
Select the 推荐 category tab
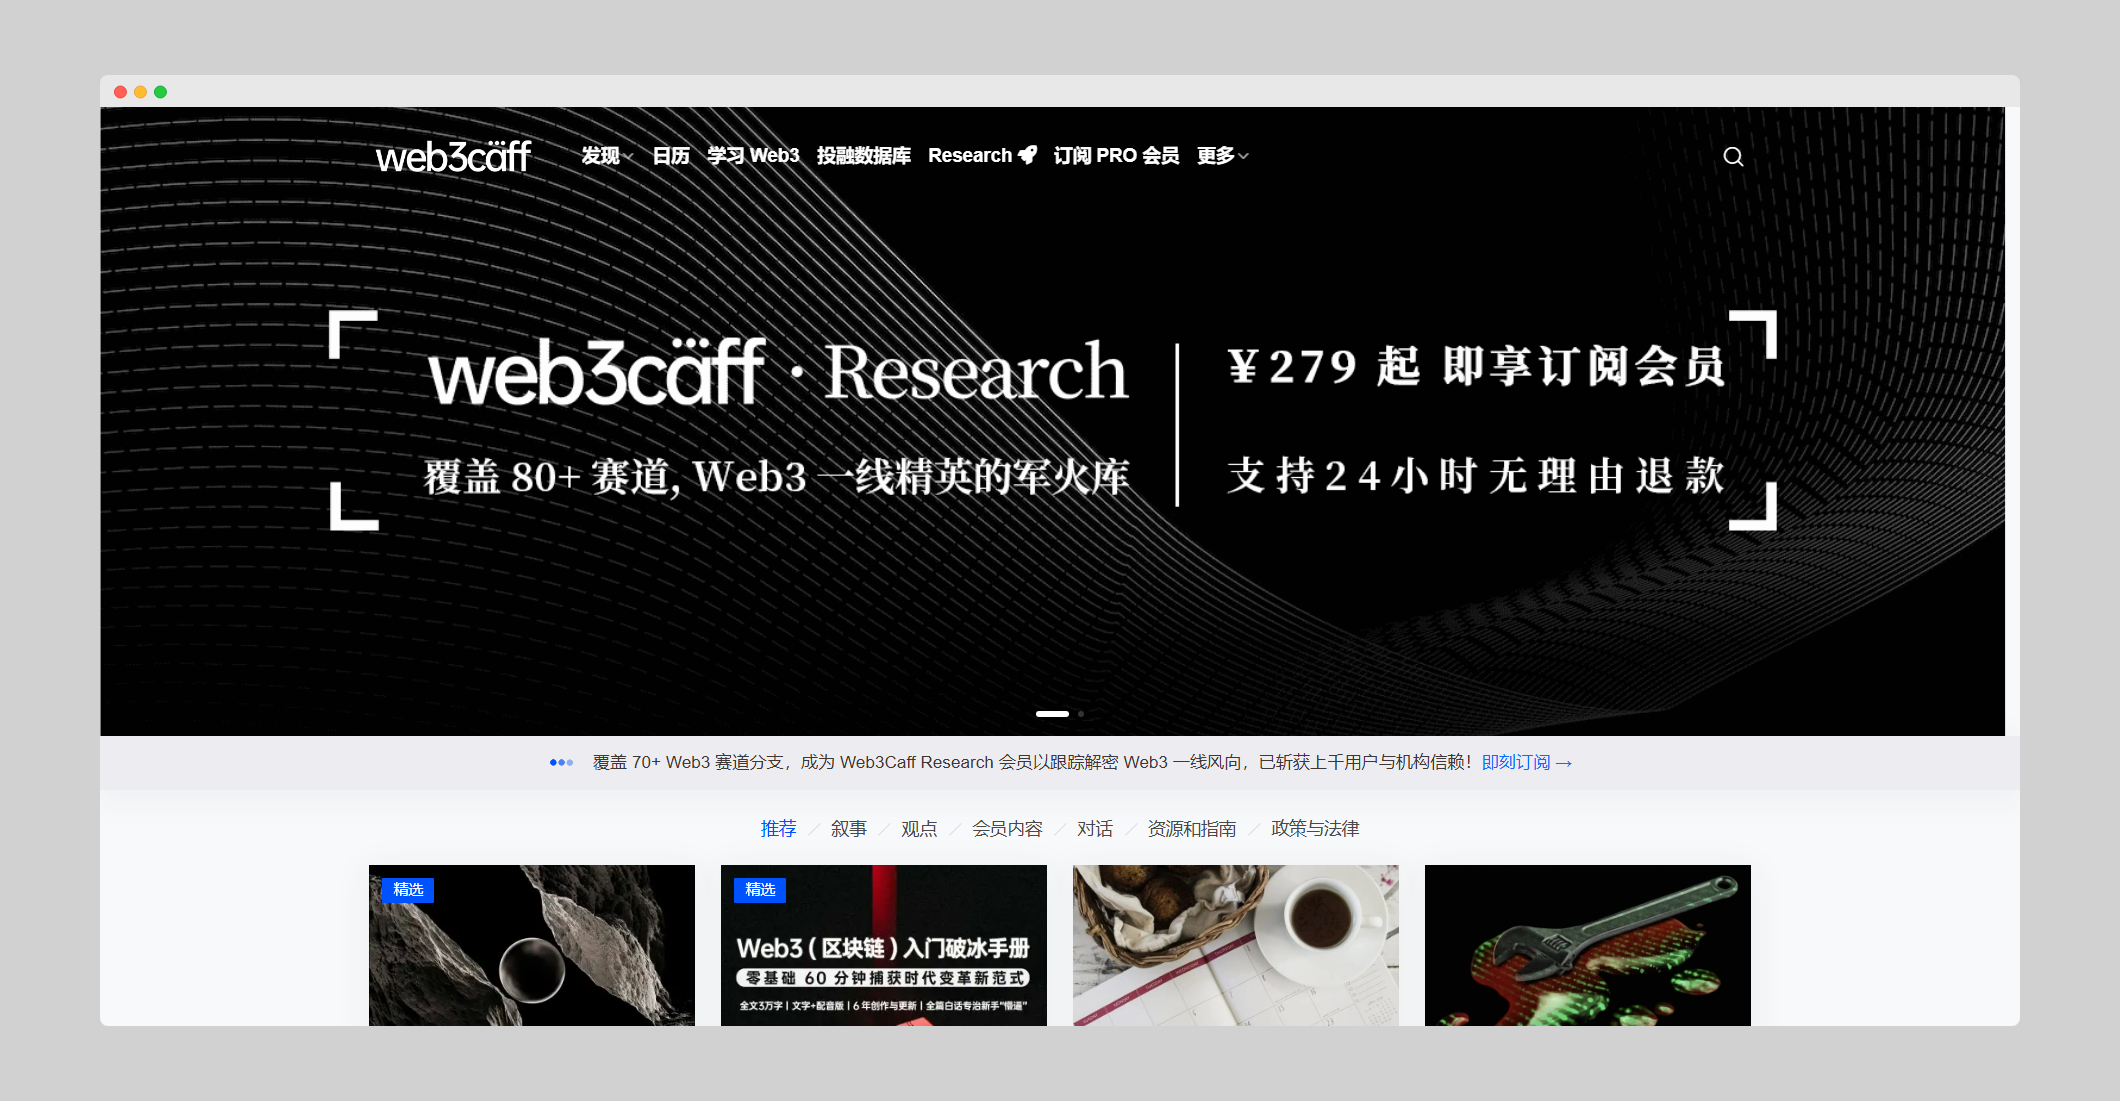tap(778, 829)
